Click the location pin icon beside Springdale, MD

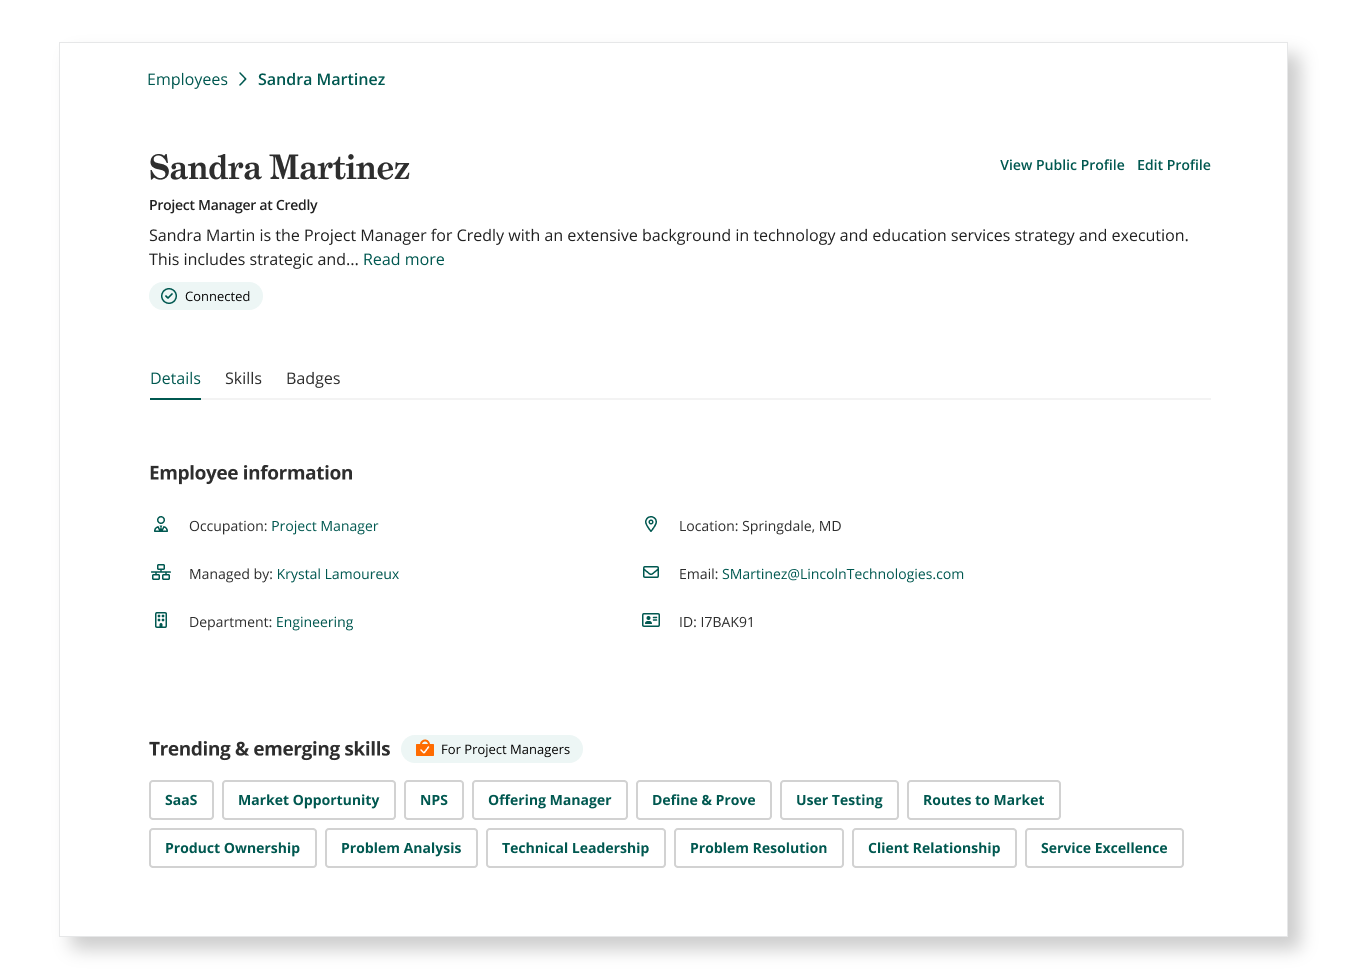point(651,524)
